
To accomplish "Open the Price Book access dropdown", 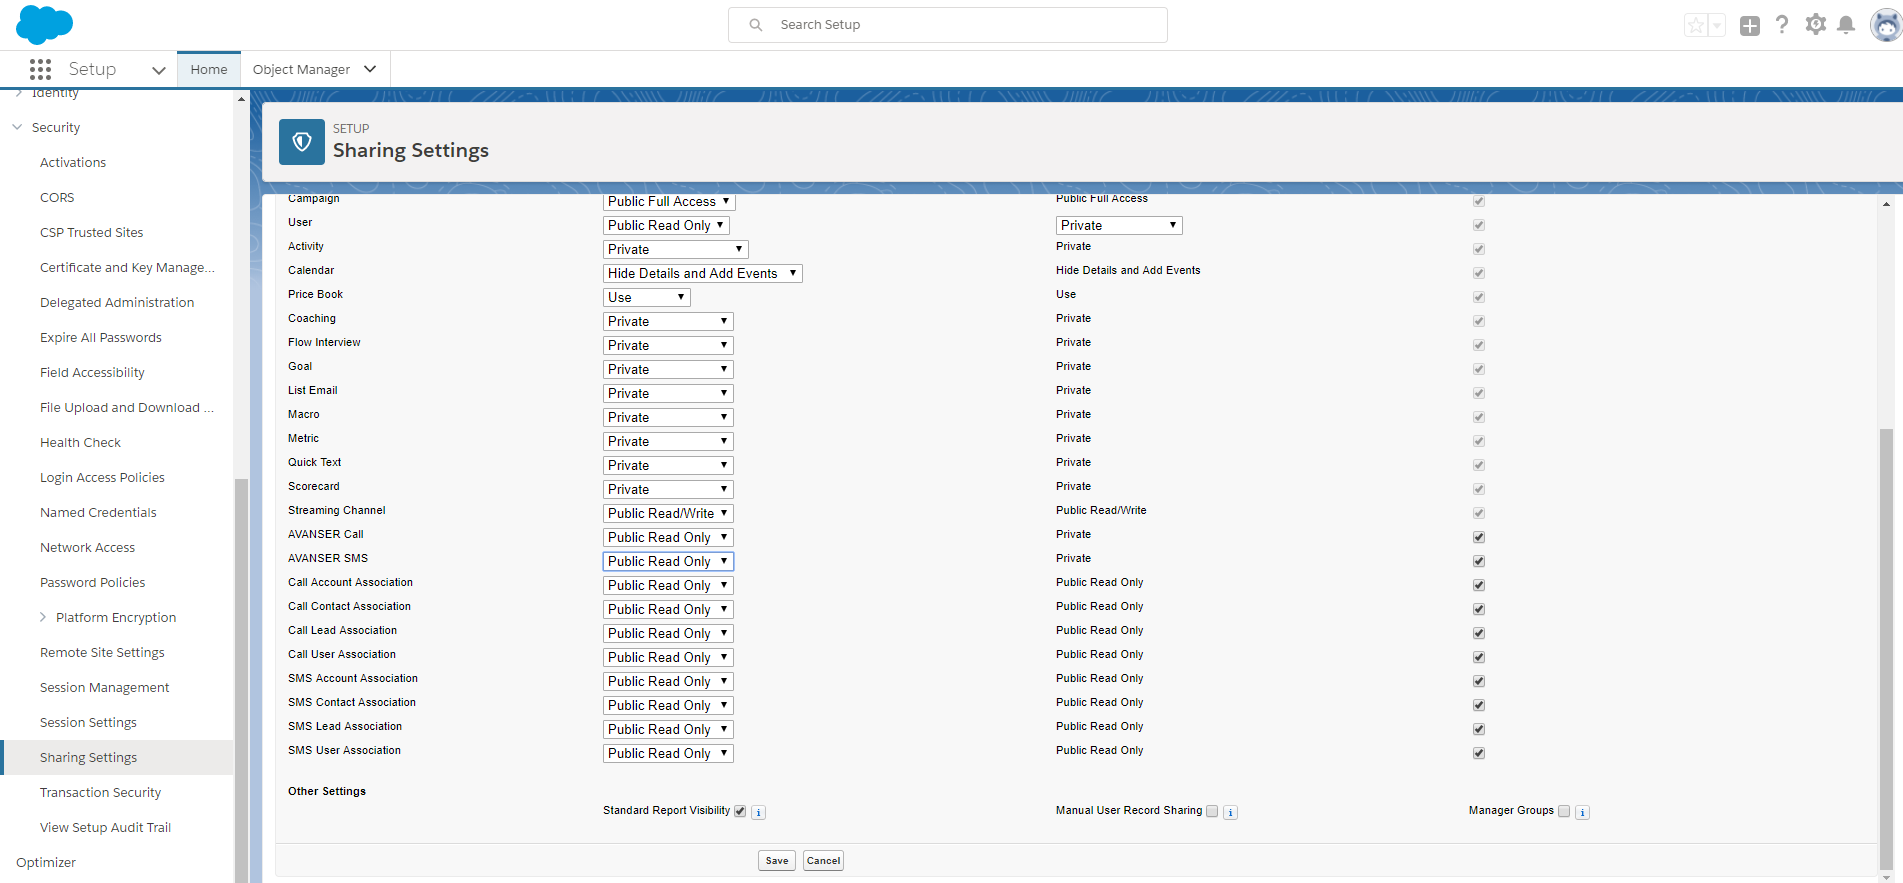I will pyautogui.click(x=646, y=297).
